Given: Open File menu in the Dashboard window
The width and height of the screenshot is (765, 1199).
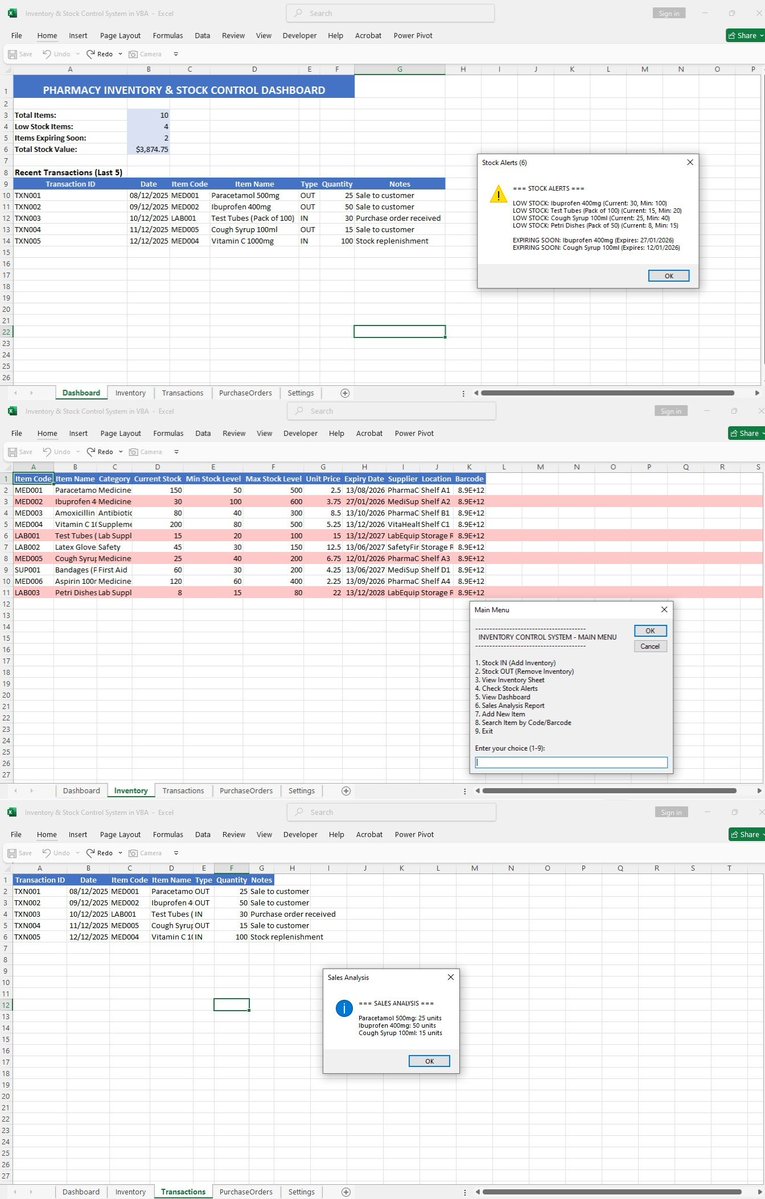Looking at the screenshot, I should pyautogui.click(x=17, y=35).
